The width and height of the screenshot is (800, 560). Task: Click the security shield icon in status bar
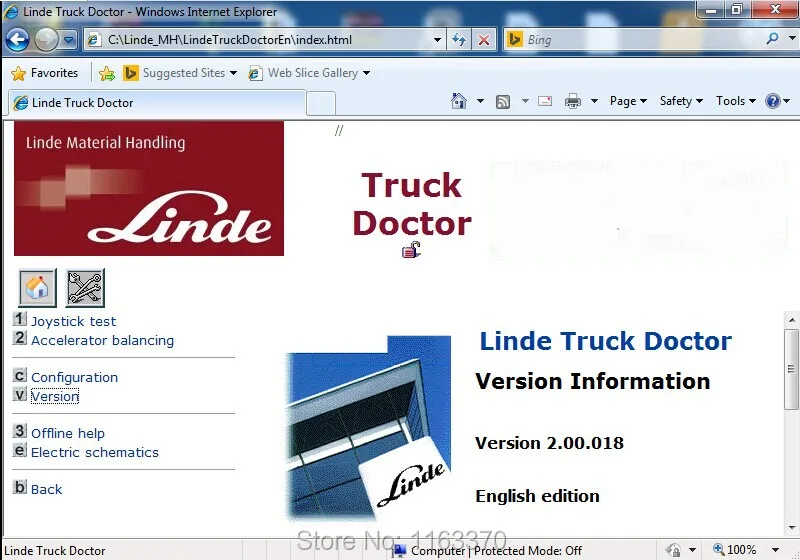point(673,550)
